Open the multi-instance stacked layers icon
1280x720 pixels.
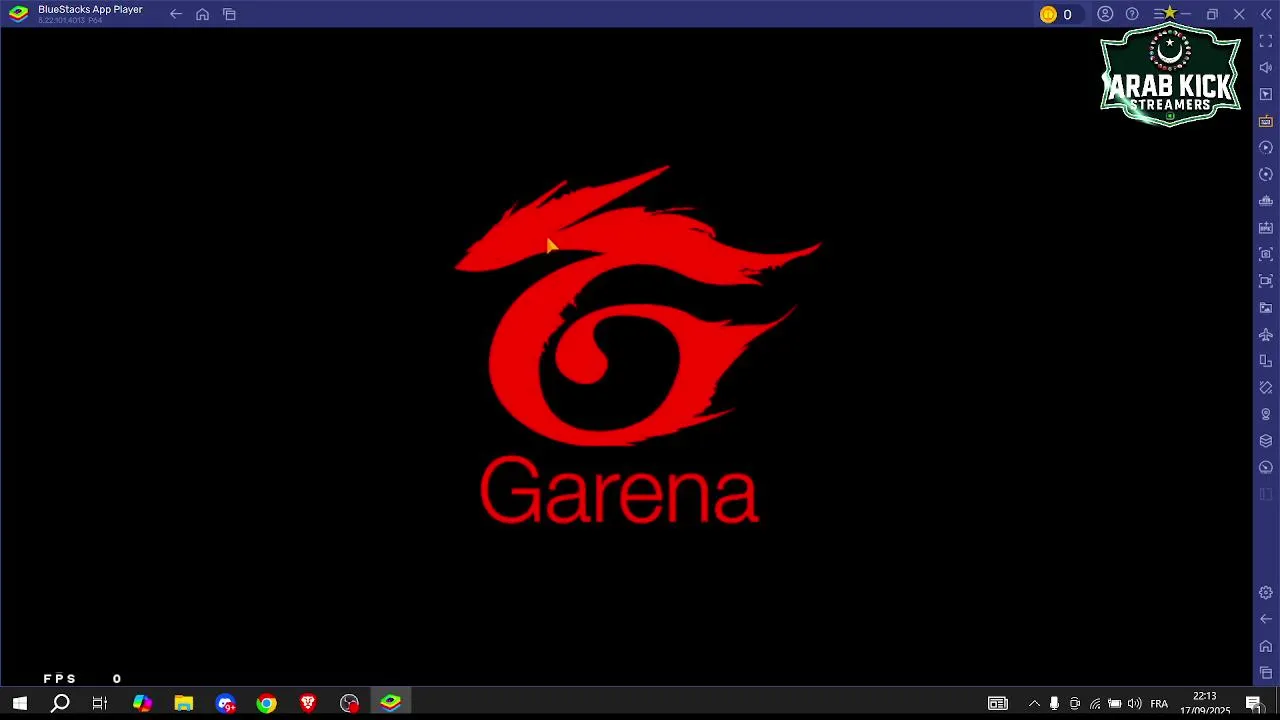point(1266,441)
